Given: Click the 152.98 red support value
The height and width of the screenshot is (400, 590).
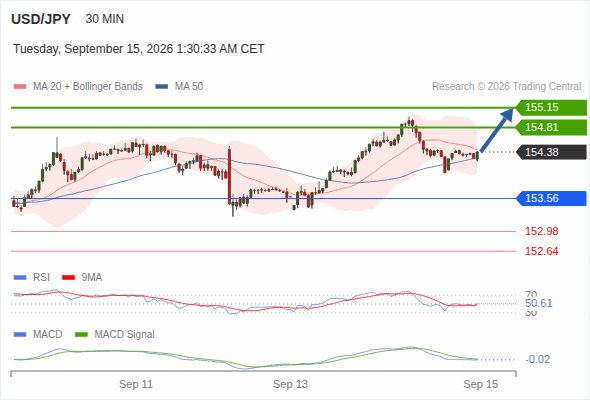Looking at the screenshot, I should (541, 231).
